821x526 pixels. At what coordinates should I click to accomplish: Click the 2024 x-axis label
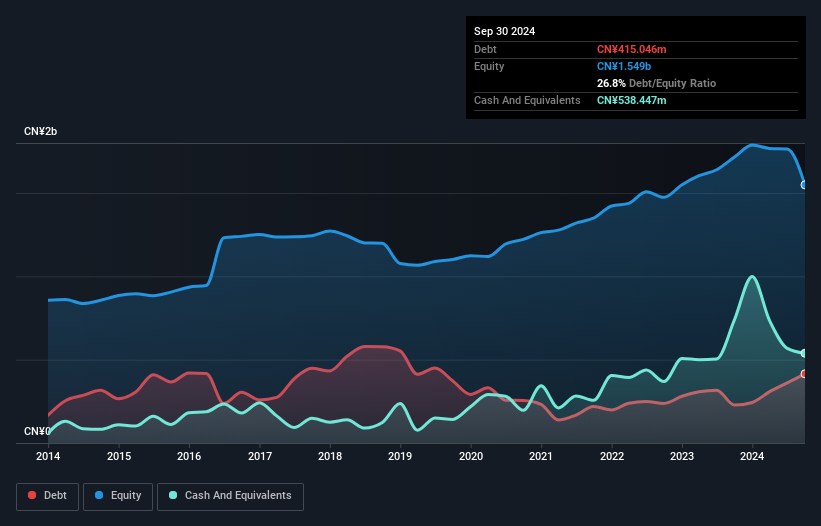752,456
